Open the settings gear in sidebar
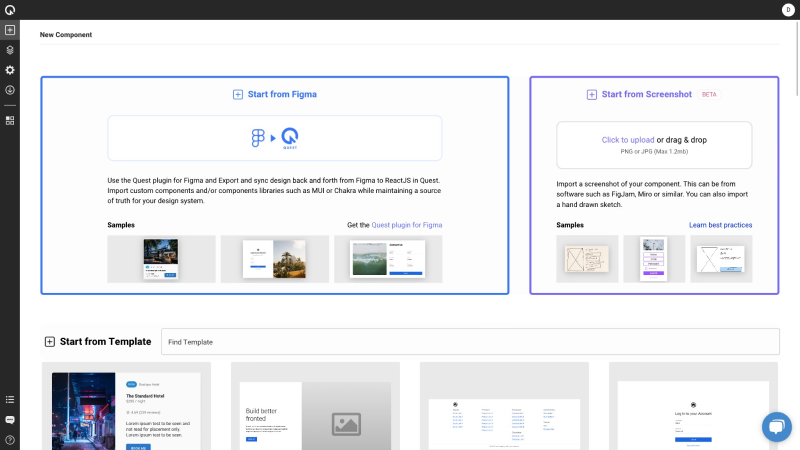 (x=10, y=70)
